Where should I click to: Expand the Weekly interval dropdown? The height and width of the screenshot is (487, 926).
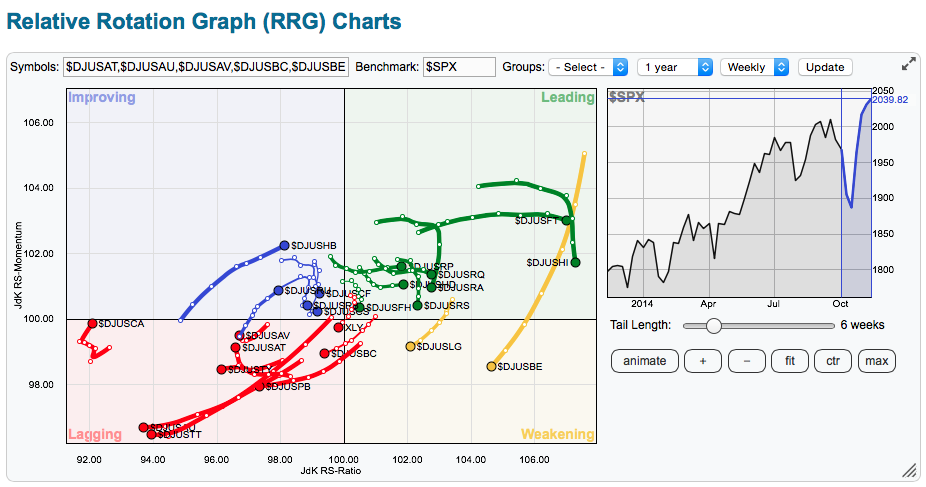pyautogui.click(x=754, y=67)
